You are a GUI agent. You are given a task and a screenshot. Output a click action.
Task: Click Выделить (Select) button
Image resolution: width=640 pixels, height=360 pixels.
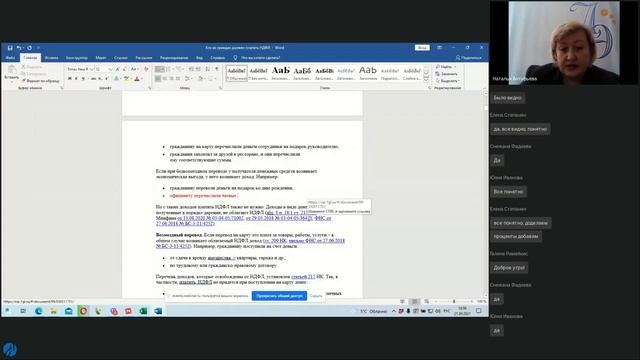point(447,81)
